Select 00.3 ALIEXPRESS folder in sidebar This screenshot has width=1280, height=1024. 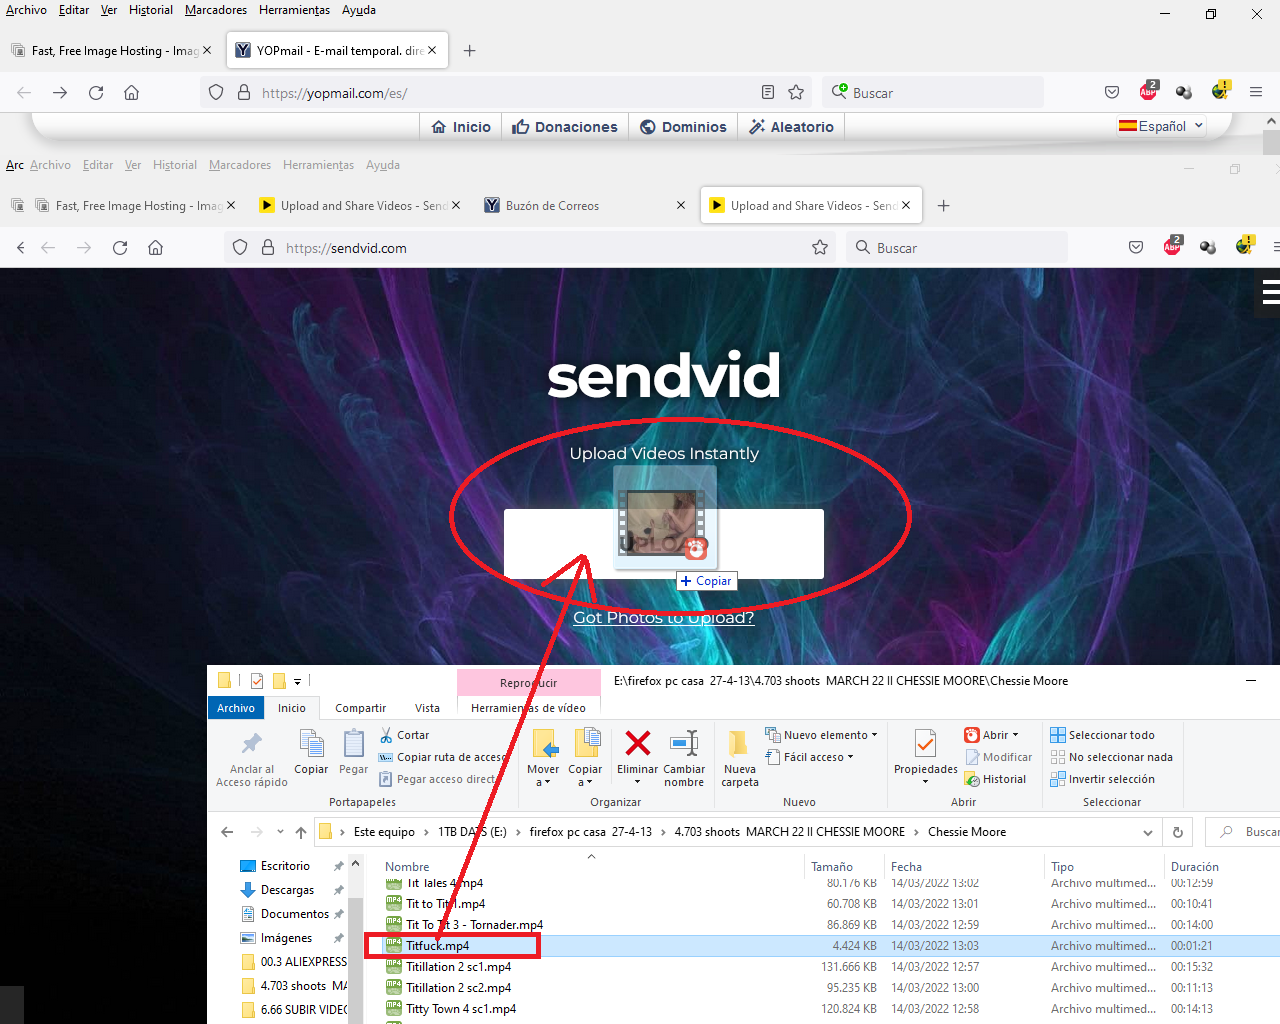(x=294, y=962)
